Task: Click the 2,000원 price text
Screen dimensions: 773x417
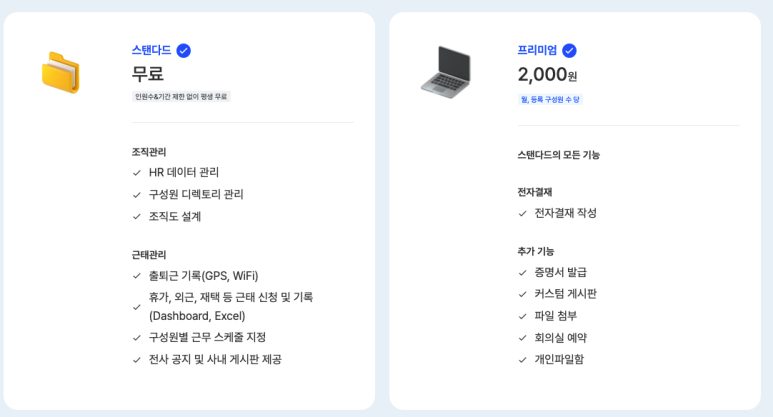Action: tap(547, 75)
